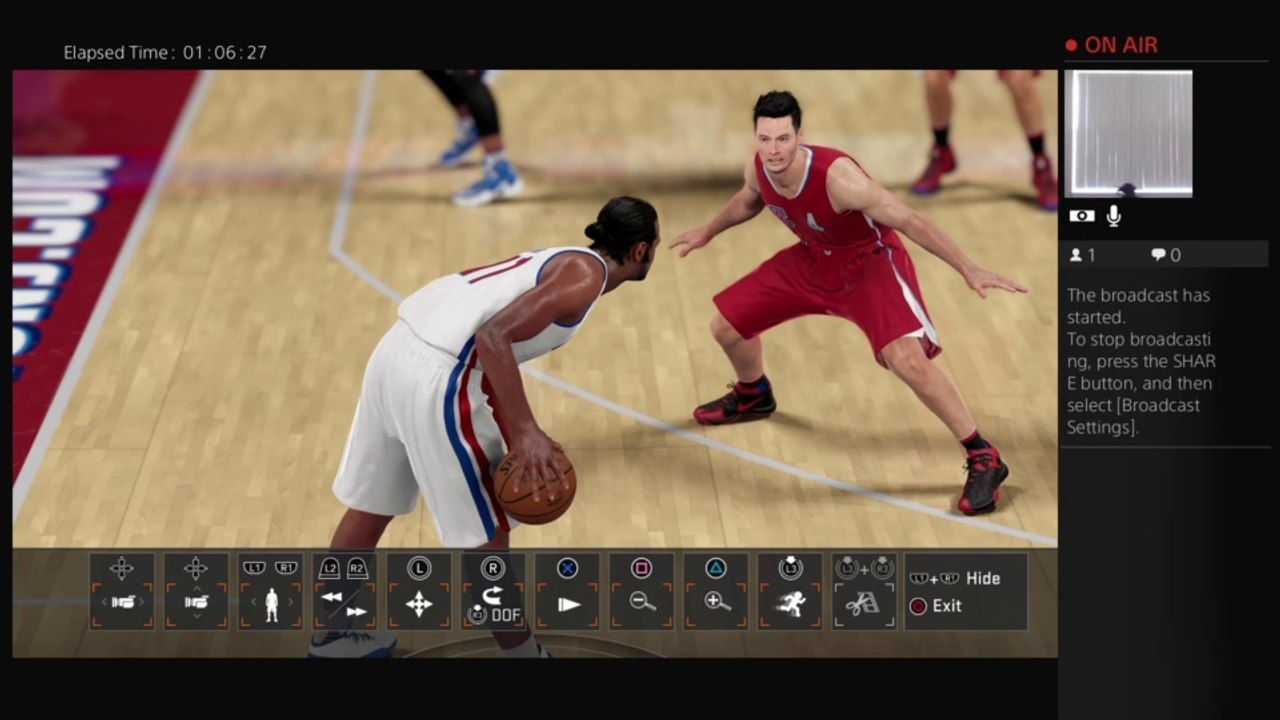
Task: Zoom out with the Square magnifier
Action: click(641, 591)
